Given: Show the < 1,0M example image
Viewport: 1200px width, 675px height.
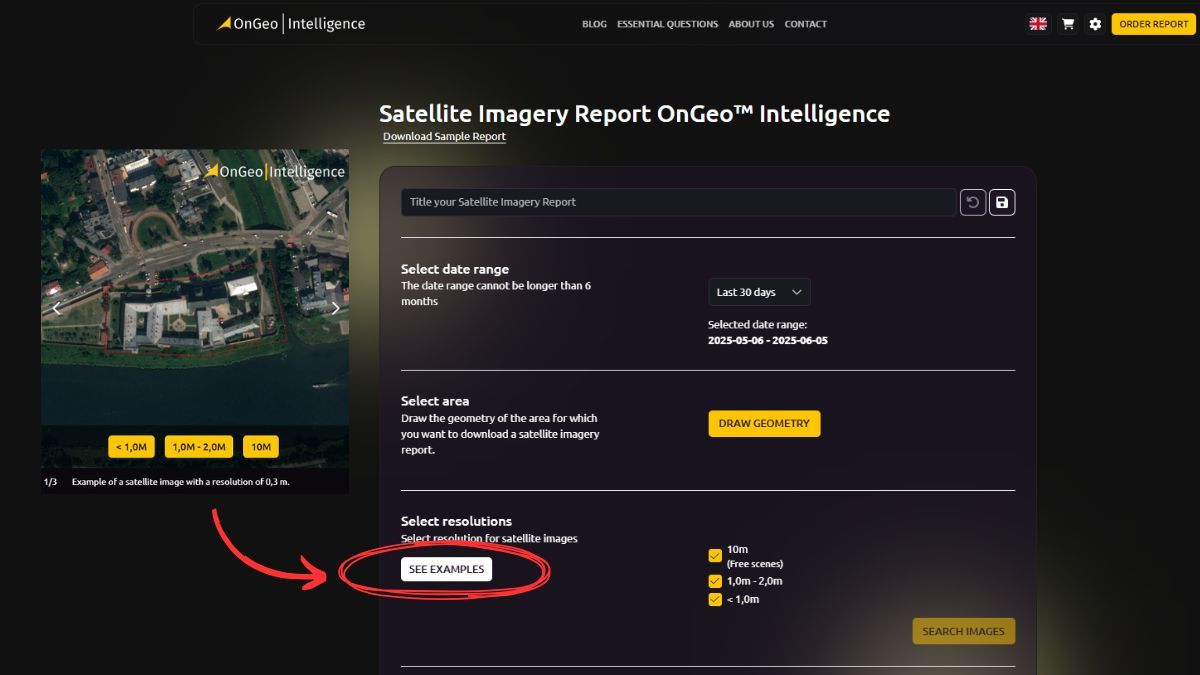Looking at the screenshot, I should (131, 447).
